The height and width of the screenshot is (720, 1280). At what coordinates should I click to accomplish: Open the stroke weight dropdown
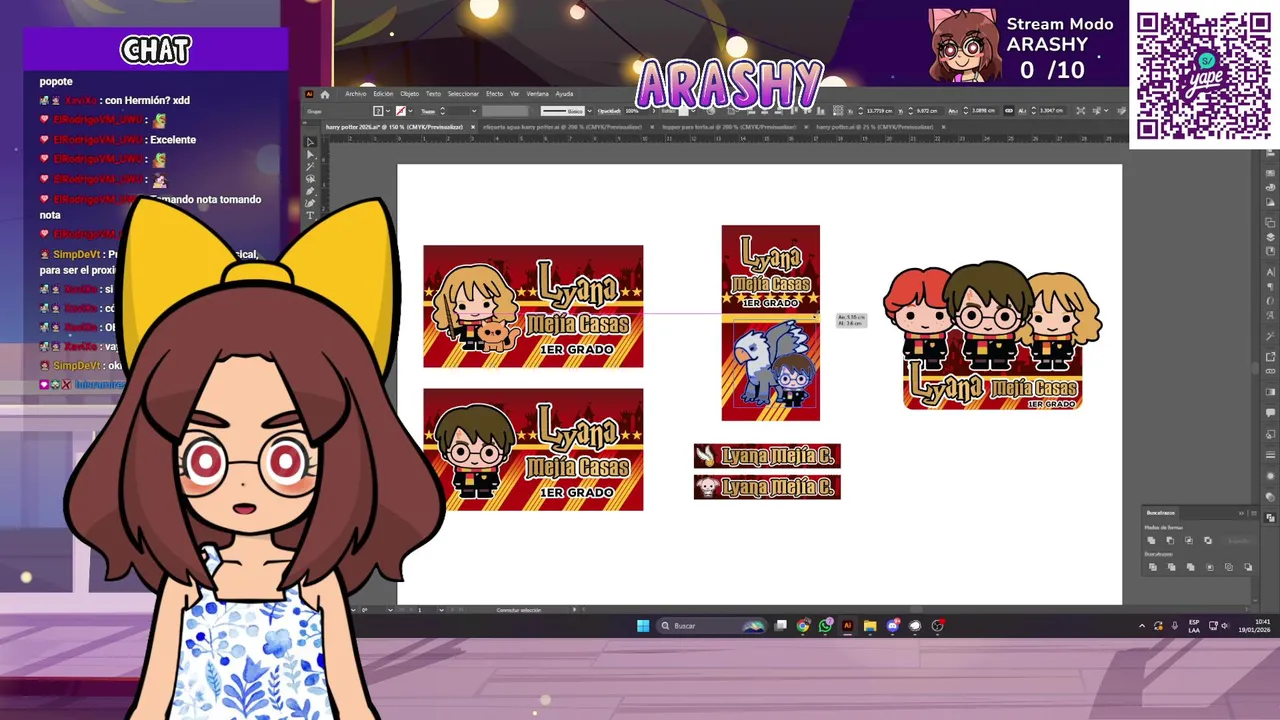pyautogui.click(x=474, y=111)
